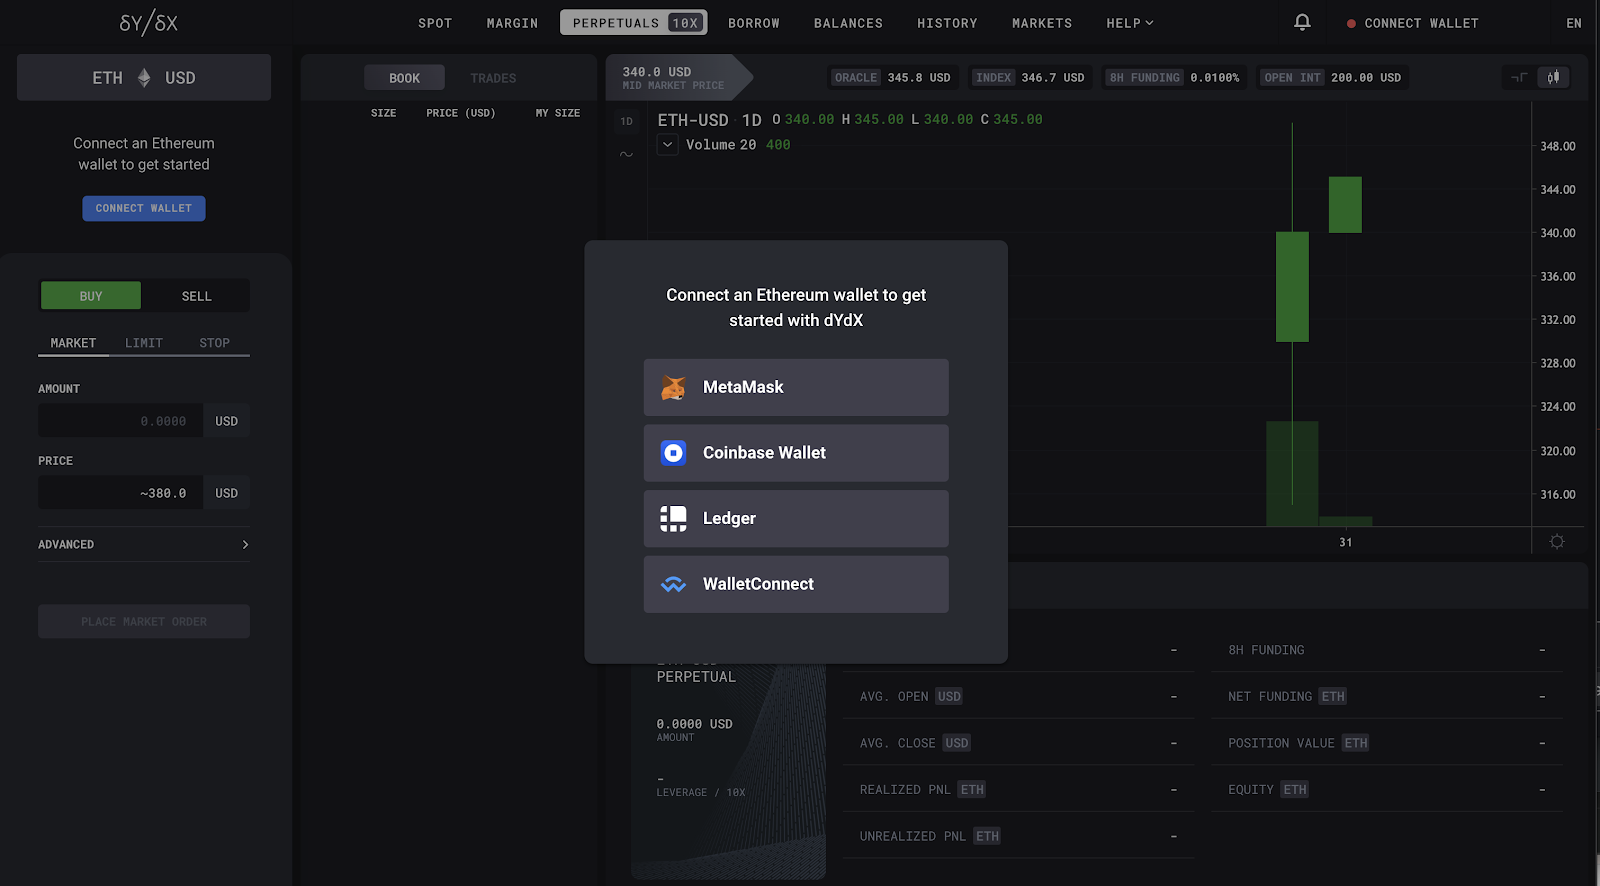The width and height of the screenshot is (1600, 886).
Task: Go to the Margin tab
Action: (x=512, y=23)
